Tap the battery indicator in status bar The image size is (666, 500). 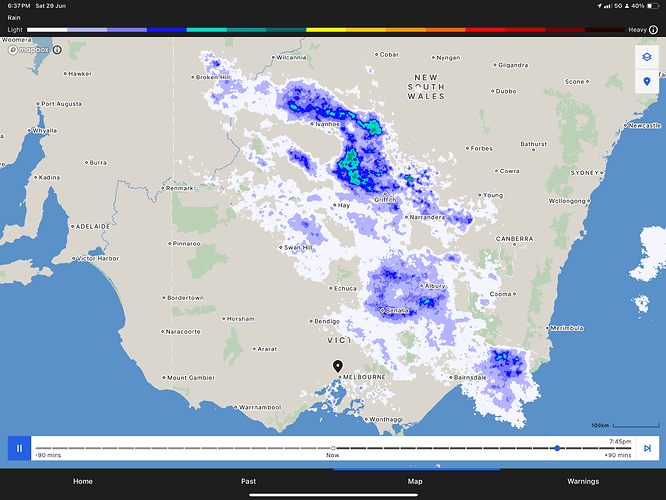652,6
